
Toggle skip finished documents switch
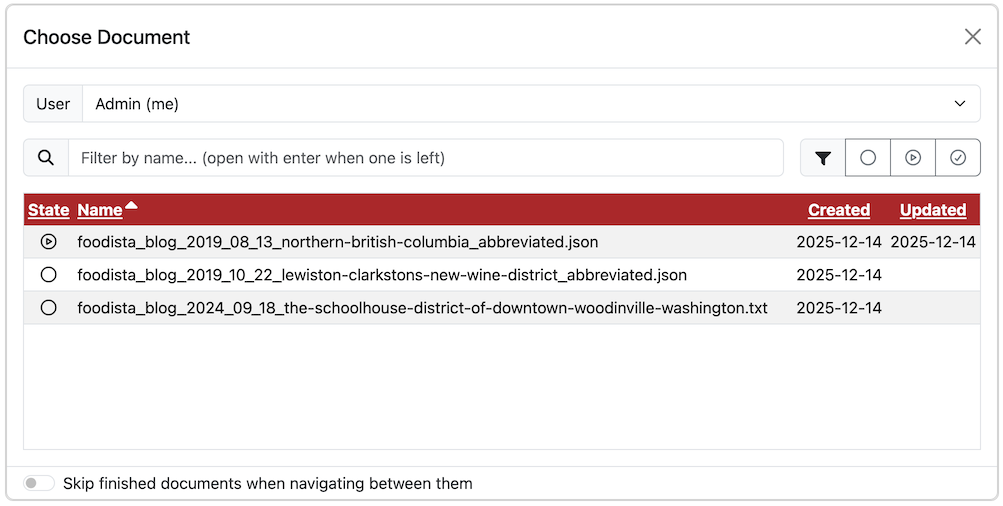39,484
